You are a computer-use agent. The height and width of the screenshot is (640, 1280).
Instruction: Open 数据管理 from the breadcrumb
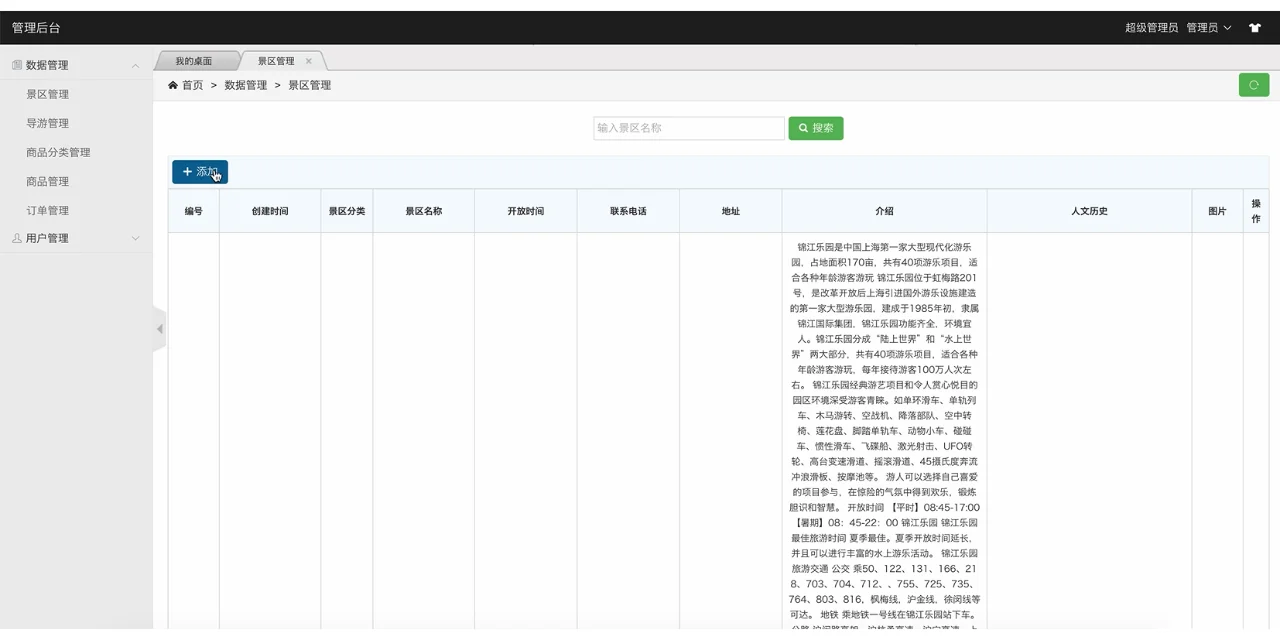click(x=245, y=85)
